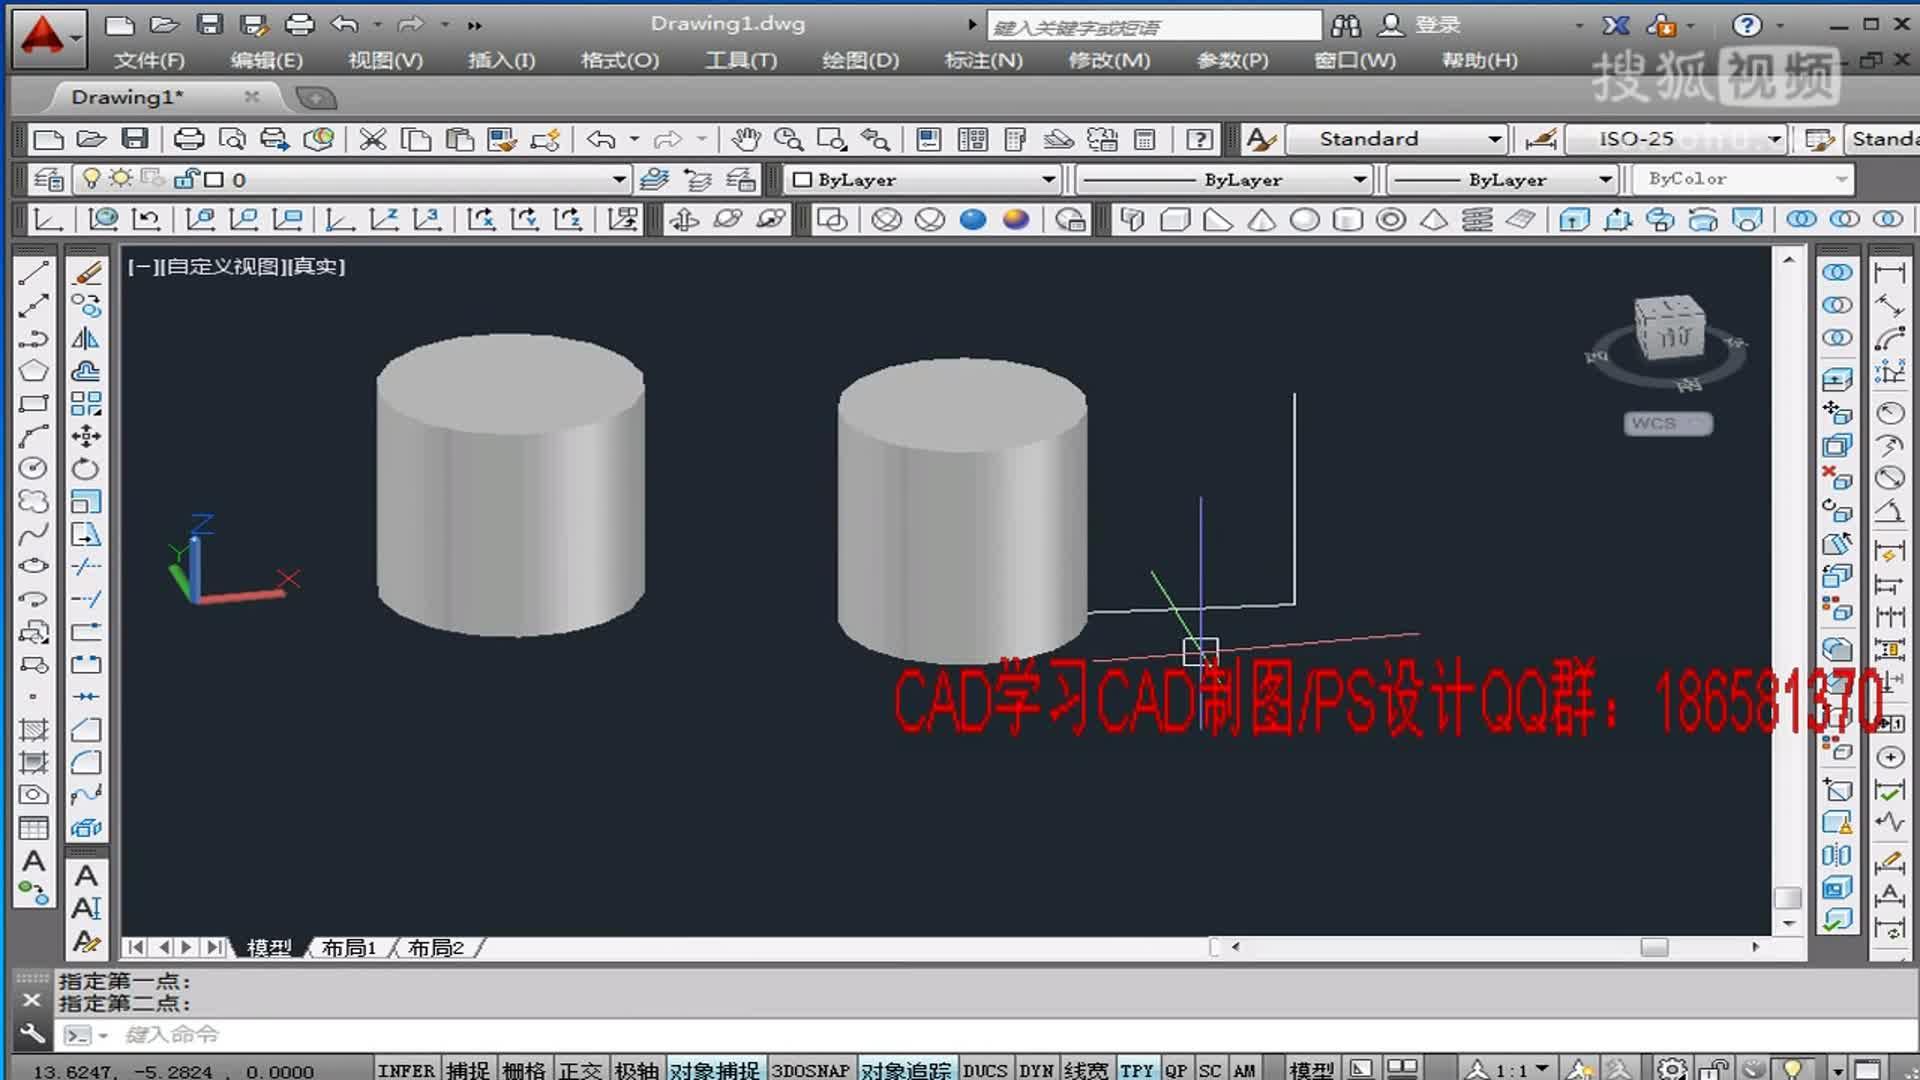Click the Erase tool icon
This screenshot has height=1080, width=1920.
click(87, 273)
